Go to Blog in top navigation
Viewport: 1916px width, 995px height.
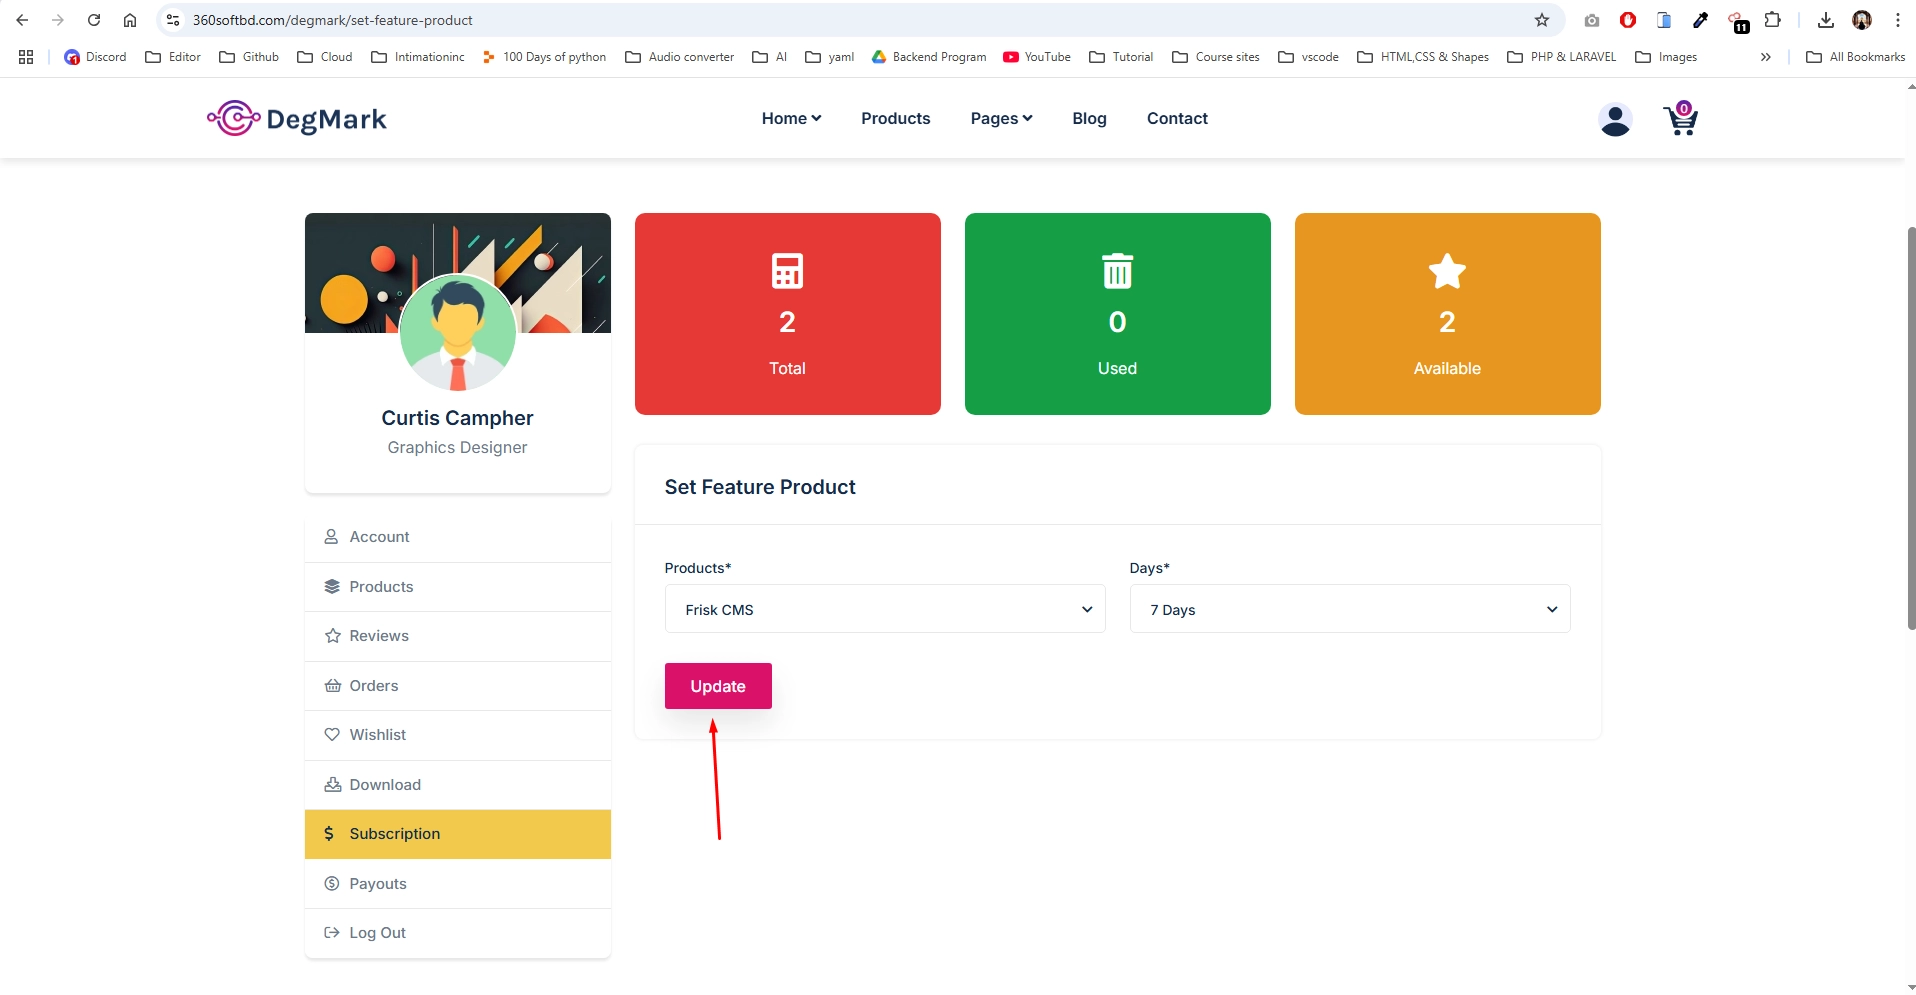[x=1089, y=118]
